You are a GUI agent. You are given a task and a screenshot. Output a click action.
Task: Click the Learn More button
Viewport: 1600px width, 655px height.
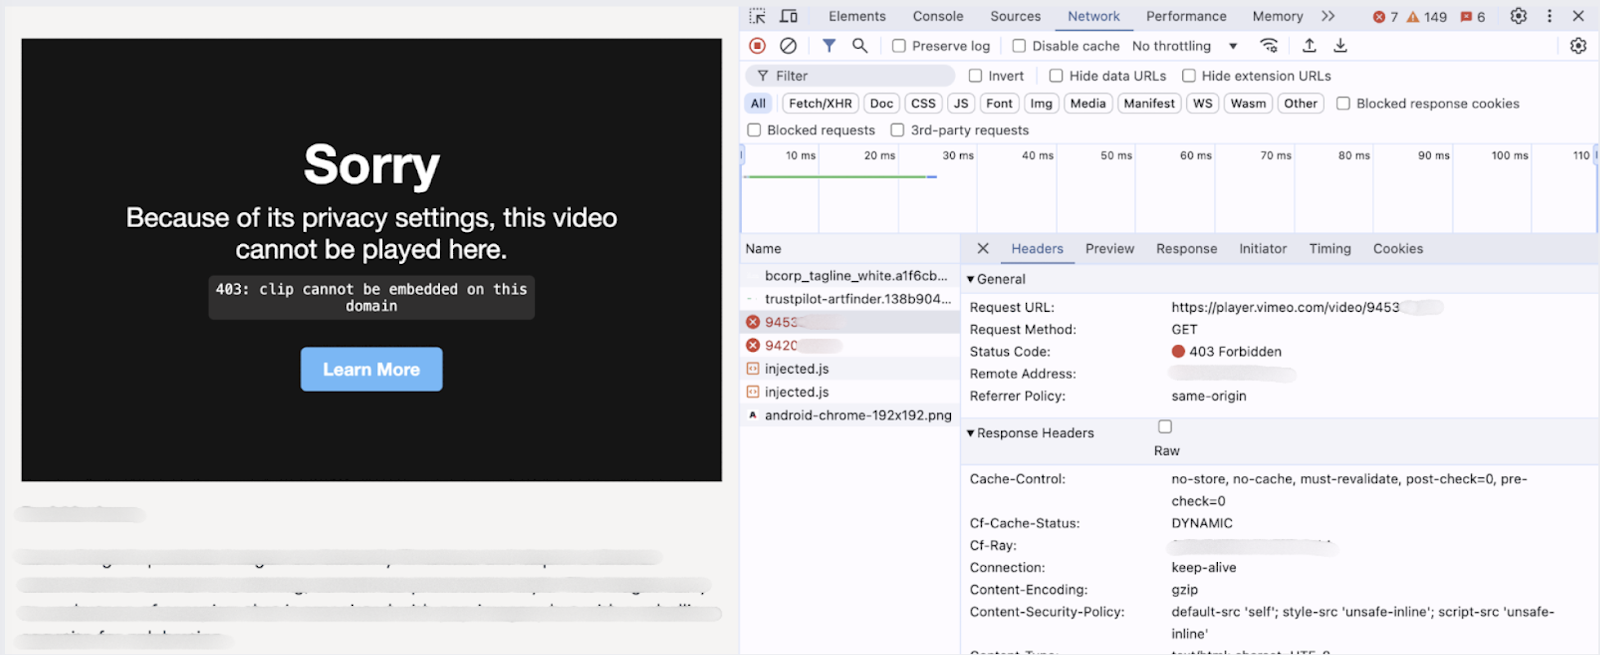(x=371, y=369)
